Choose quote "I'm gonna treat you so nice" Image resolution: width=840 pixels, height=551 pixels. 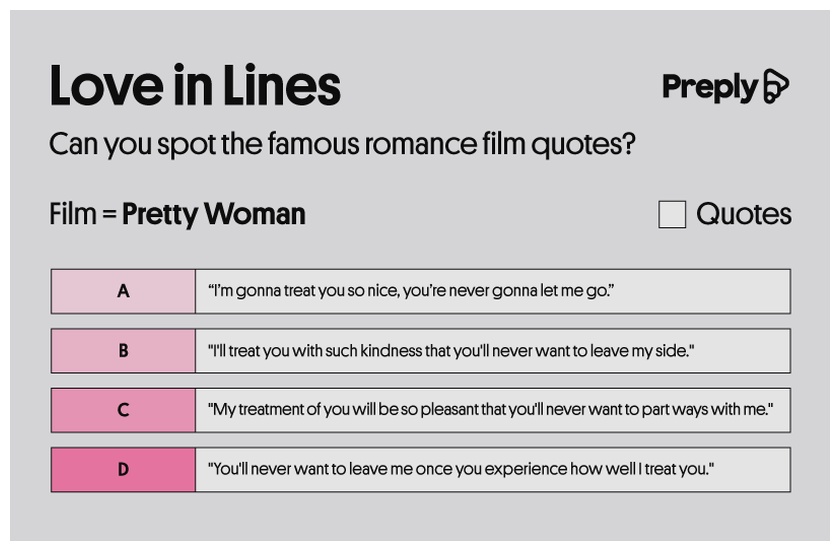493,291
